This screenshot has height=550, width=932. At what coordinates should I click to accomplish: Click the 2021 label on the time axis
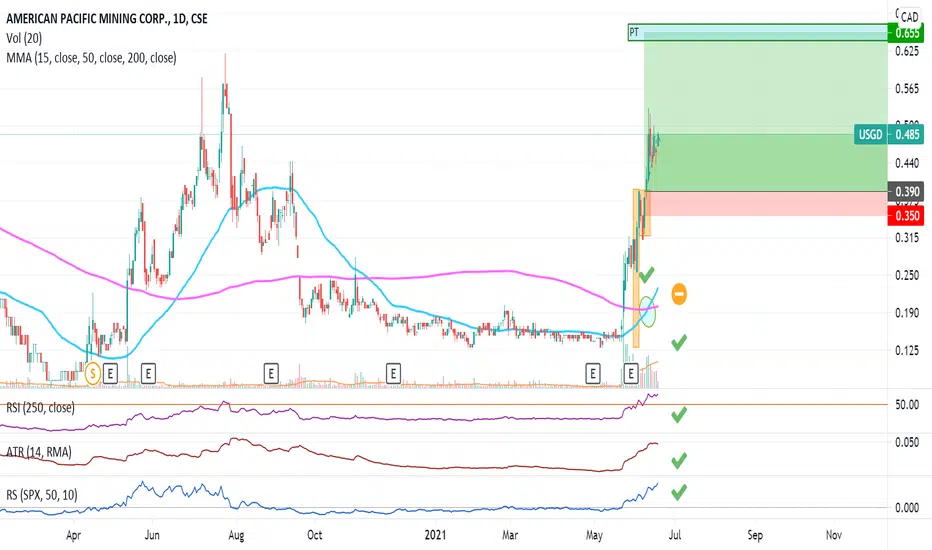[435, 535]
